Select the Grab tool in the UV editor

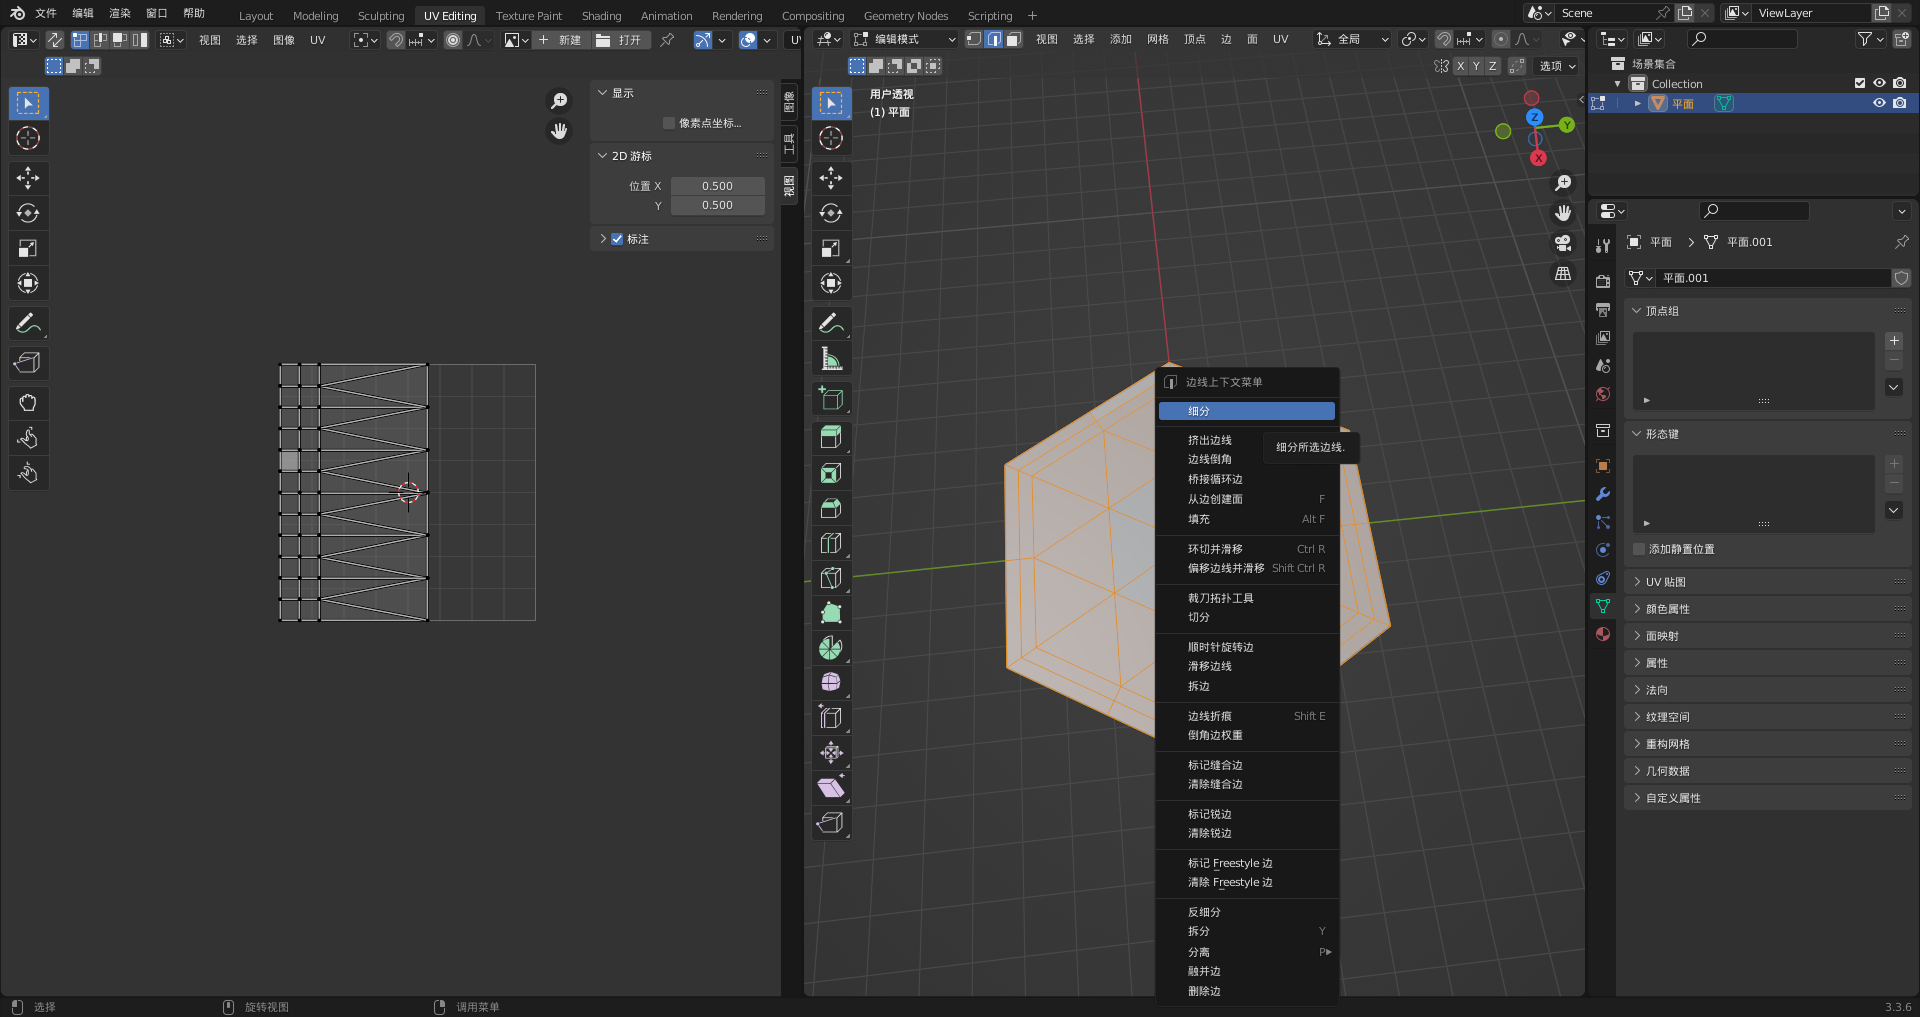click(x=28, y=403)
